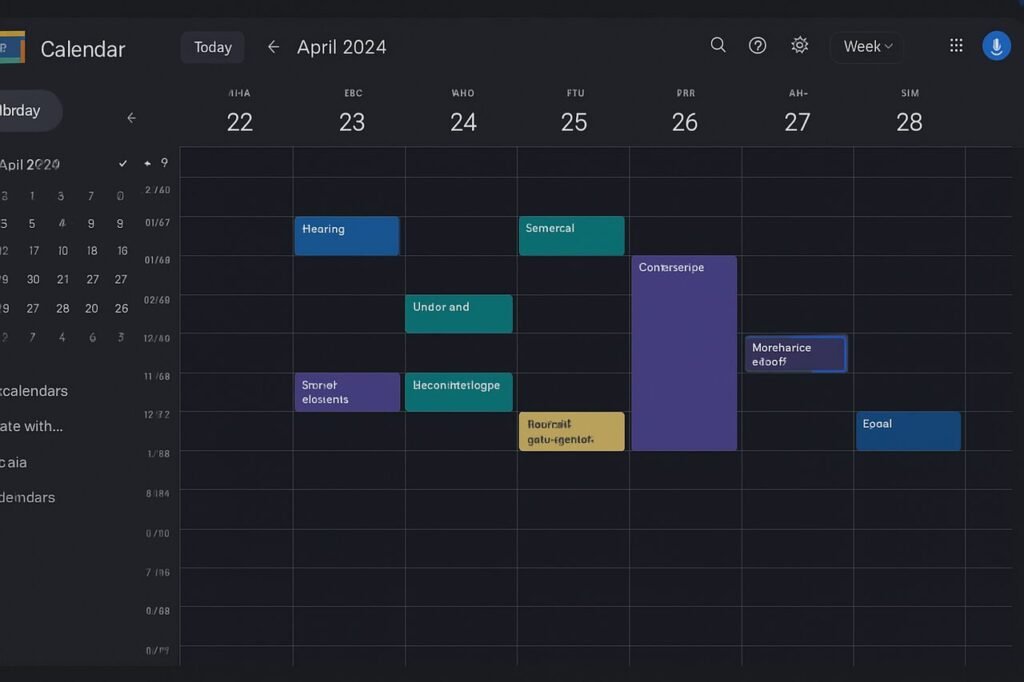Viewport: 1024px width, 682px height.
Task: Open the help icon in the top bar
Action: [x=757, y=45]
